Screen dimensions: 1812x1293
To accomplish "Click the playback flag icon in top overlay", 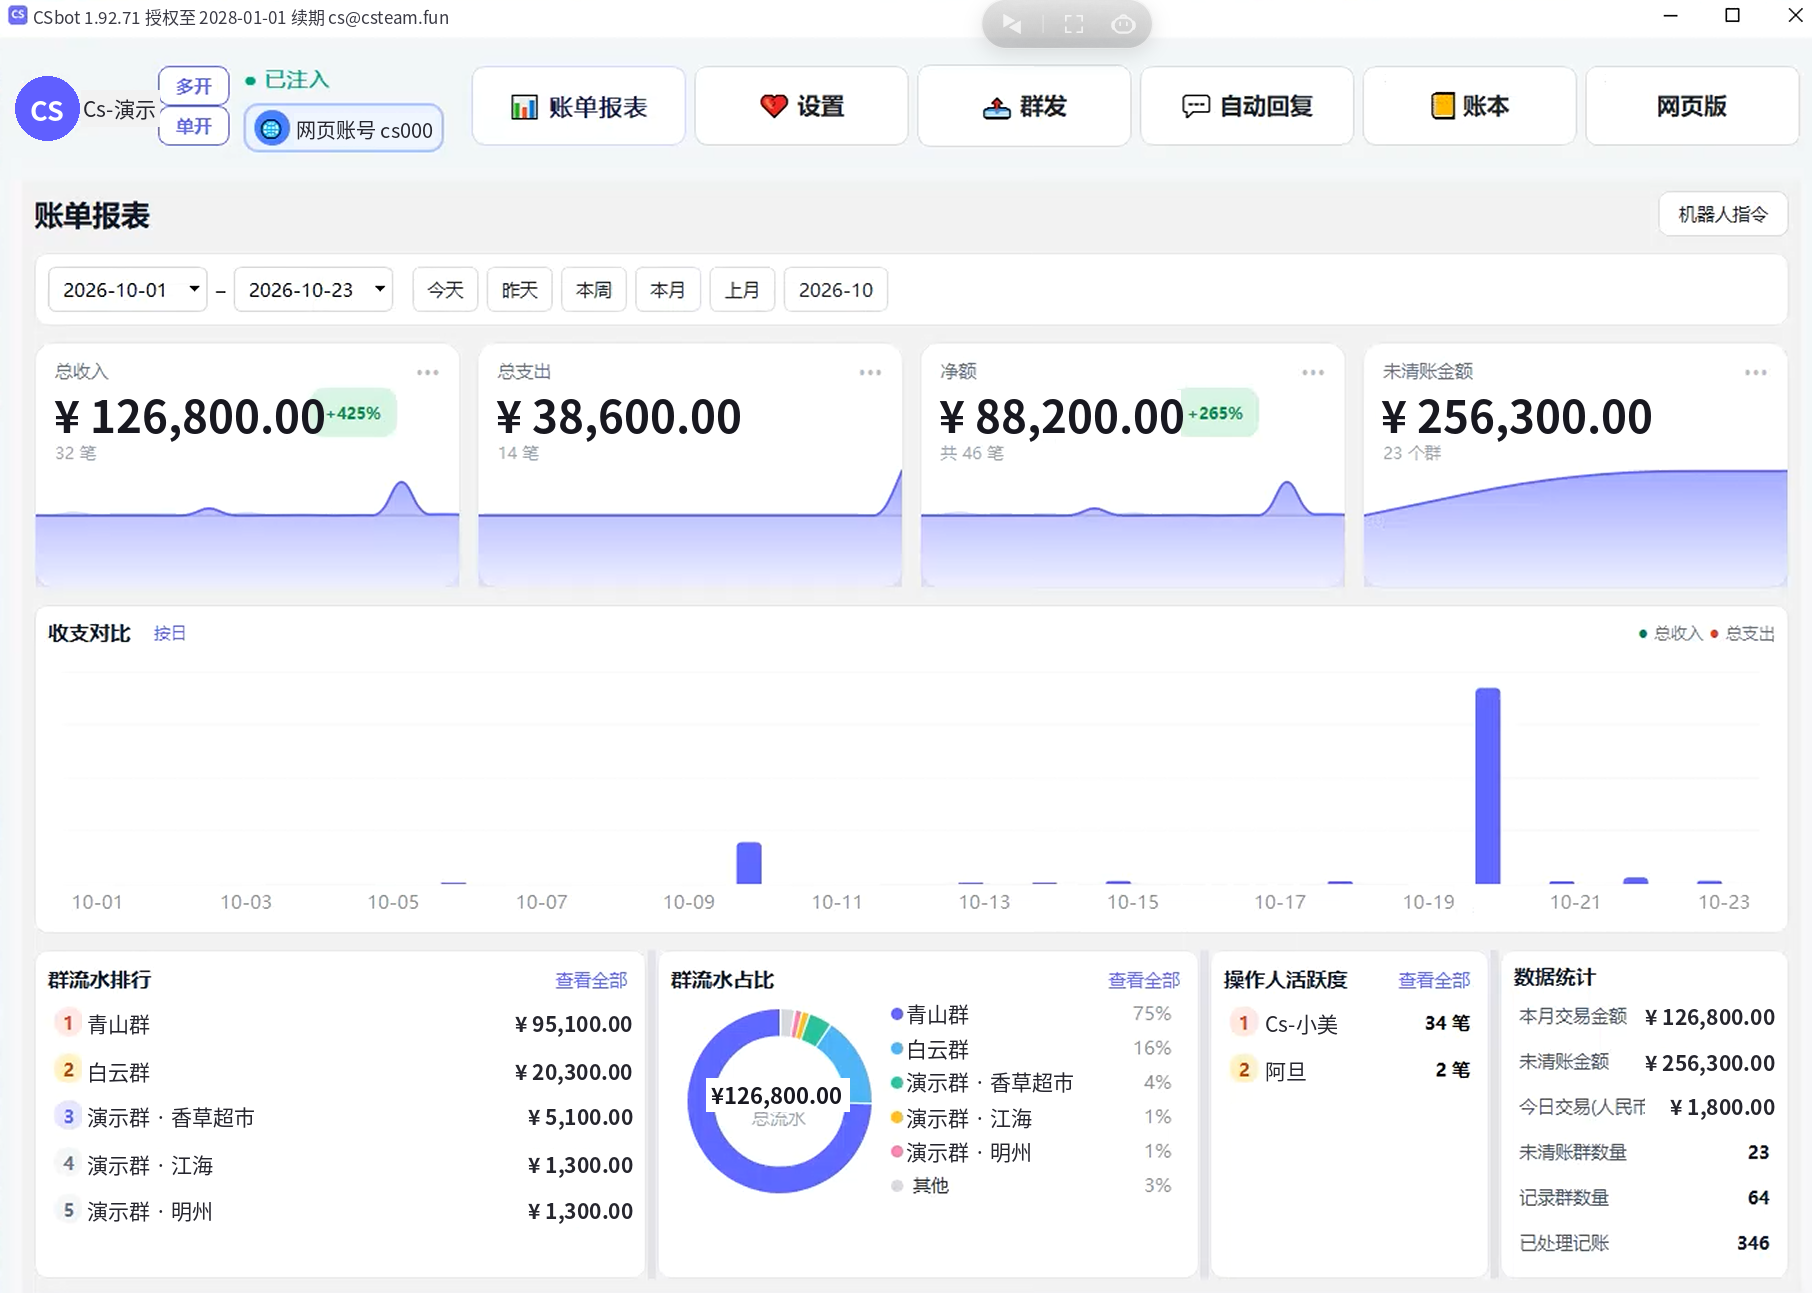I will [1012, 24].
